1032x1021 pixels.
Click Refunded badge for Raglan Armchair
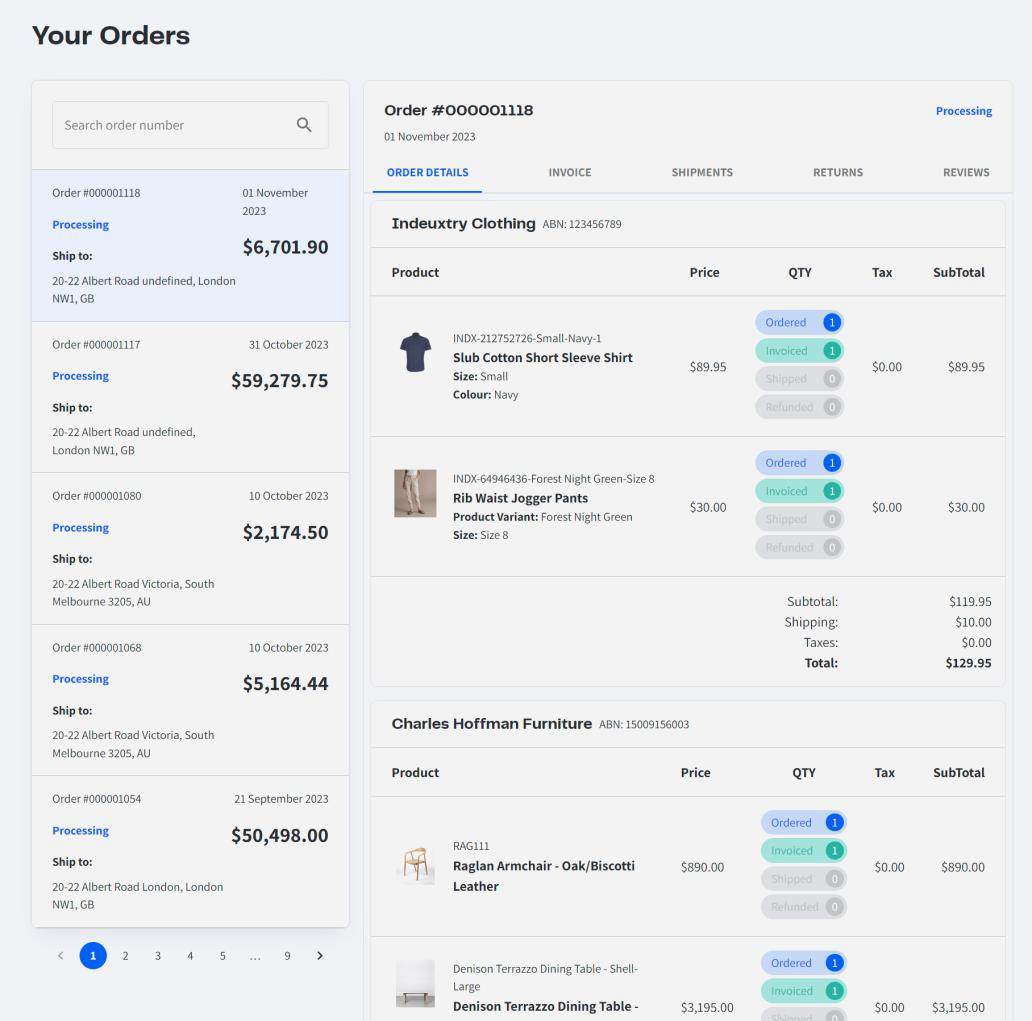click(804, 906)
